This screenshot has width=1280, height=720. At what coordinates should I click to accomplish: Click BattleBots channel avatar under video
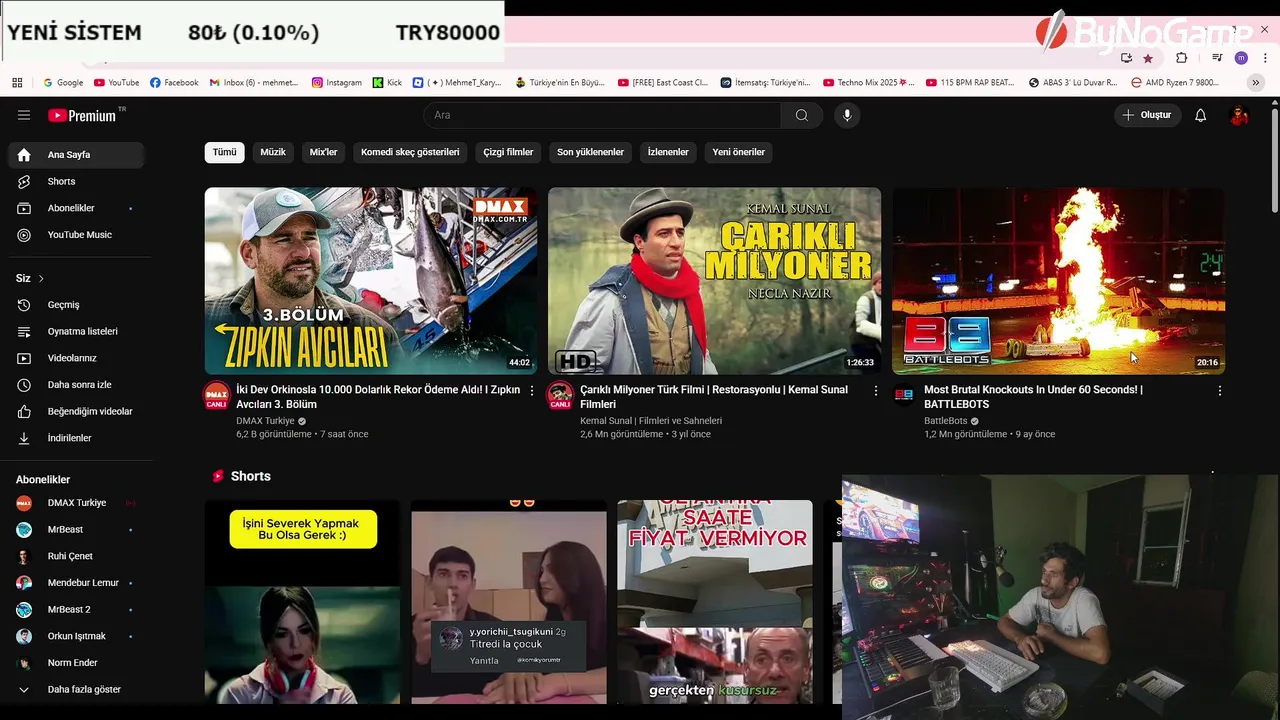[904, 395]
